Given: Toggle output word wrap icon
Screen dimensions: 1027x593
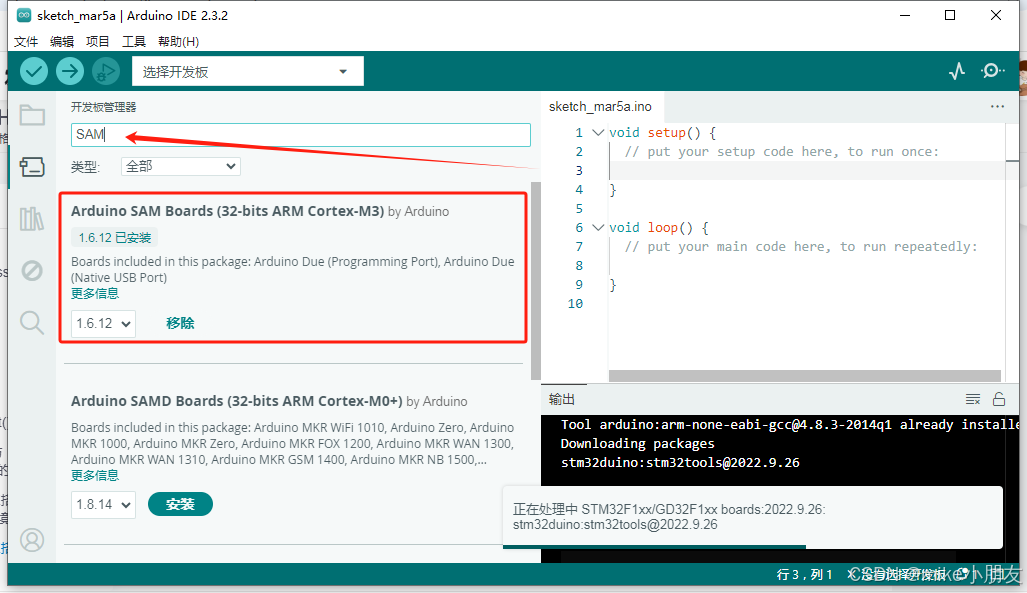Looking at the screenshot, I should (x=973, y=399).
